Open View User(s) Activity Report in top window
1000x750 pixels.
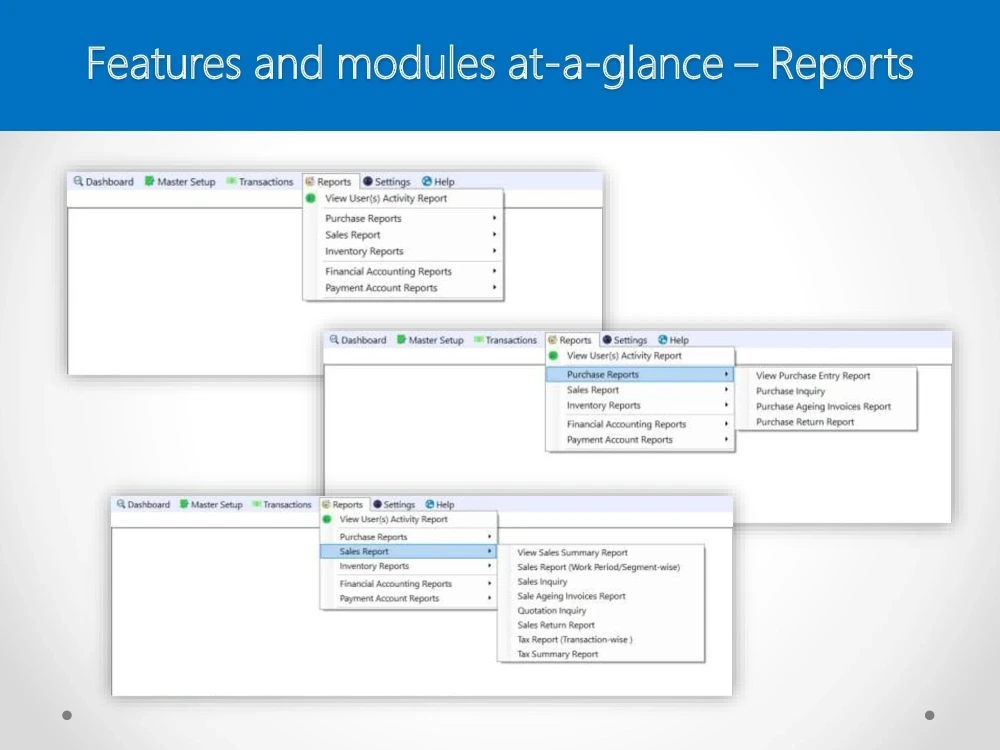tap(386, 198)
